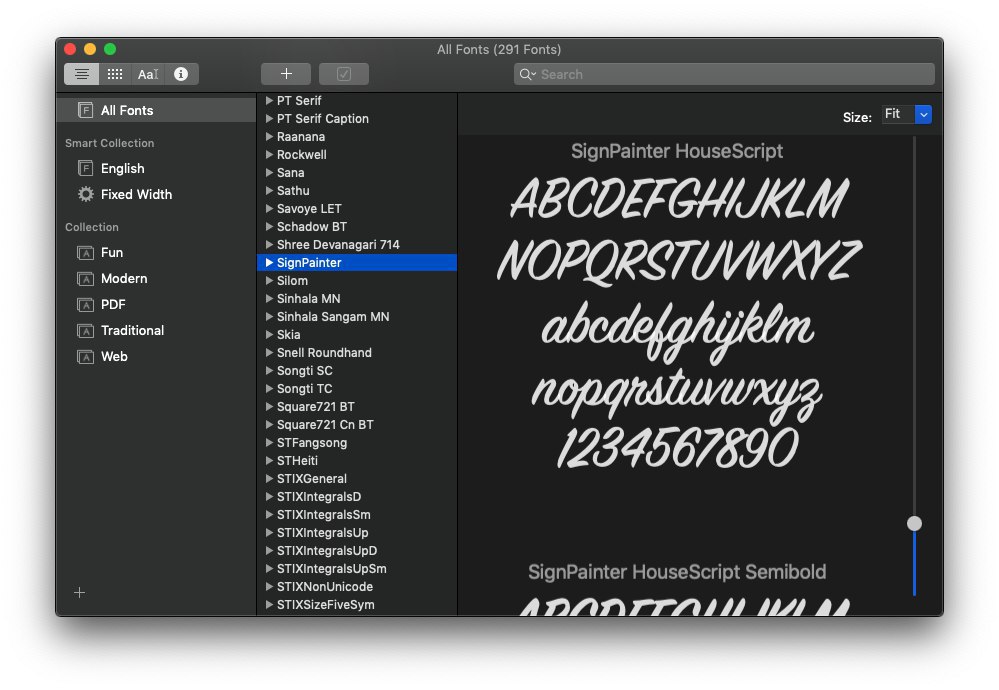Close the Font Book window
Viewport: 999px width, 690px height.
pyautogui.click(x=70, y=49)
